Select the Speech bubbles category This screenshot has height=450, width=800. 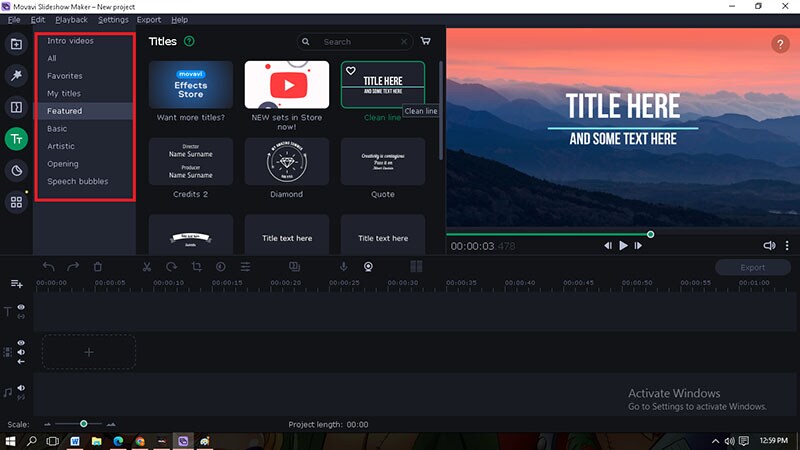tap(78, 181)
